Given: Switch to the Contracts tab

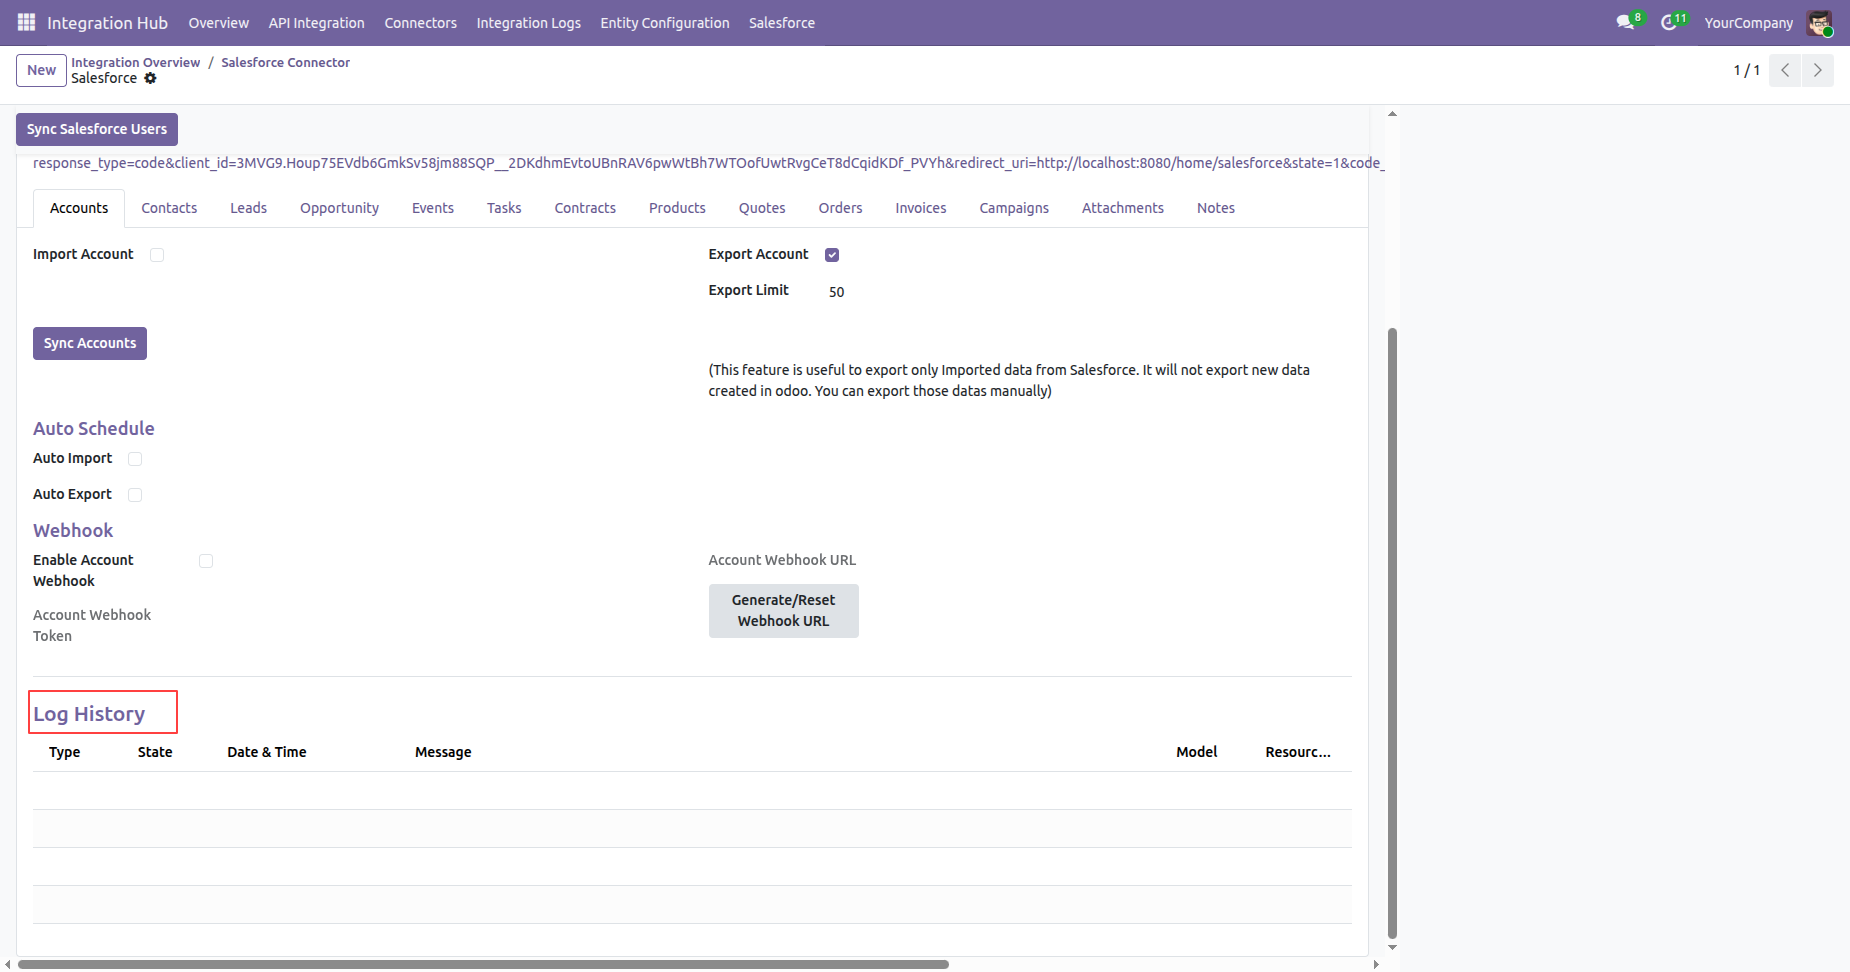Looking at the screenshot, I should coord(585,208).
